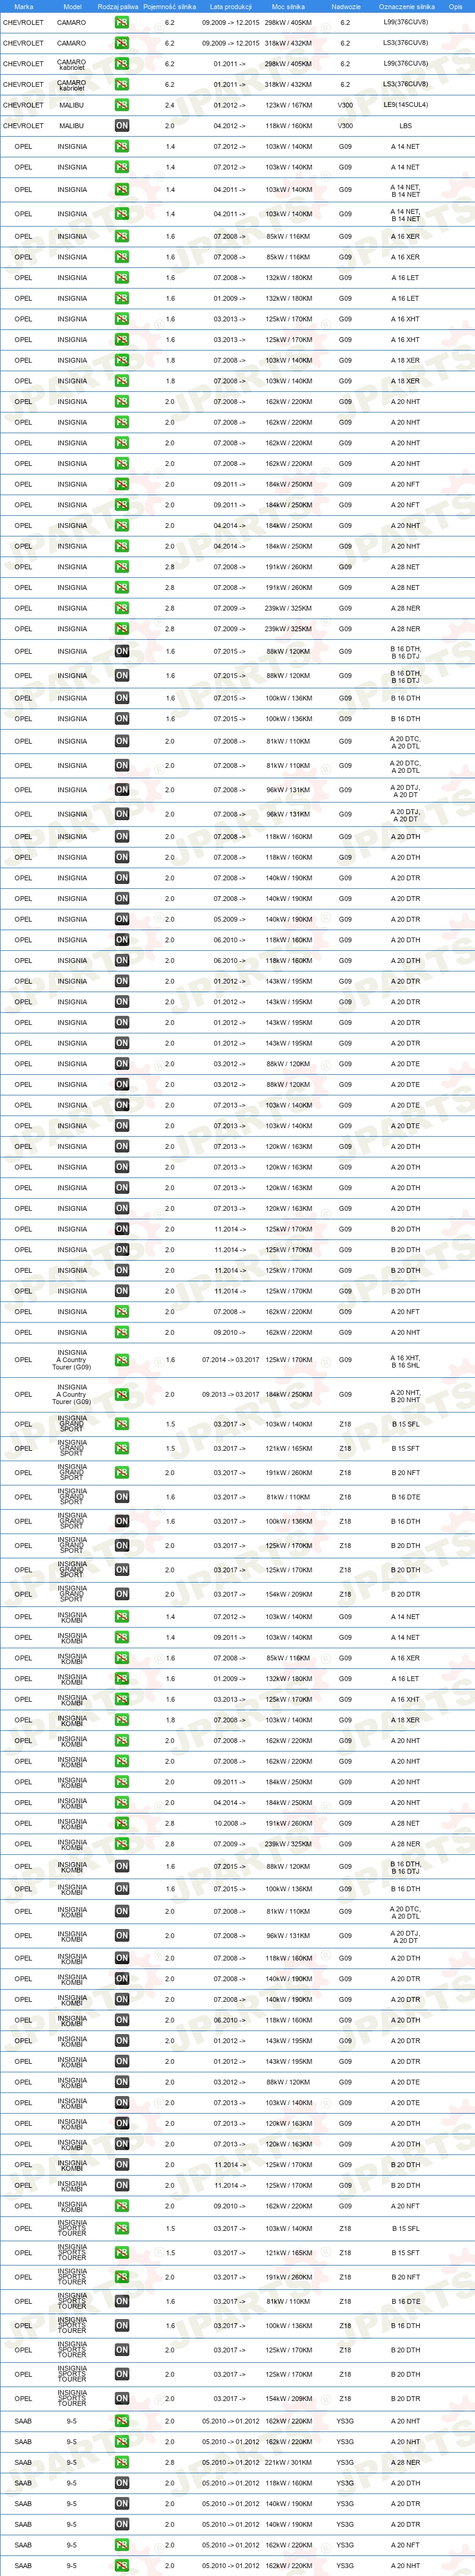Click the Pojemność silnika column header
The image size is (475, 2576).
click(170, 6)
